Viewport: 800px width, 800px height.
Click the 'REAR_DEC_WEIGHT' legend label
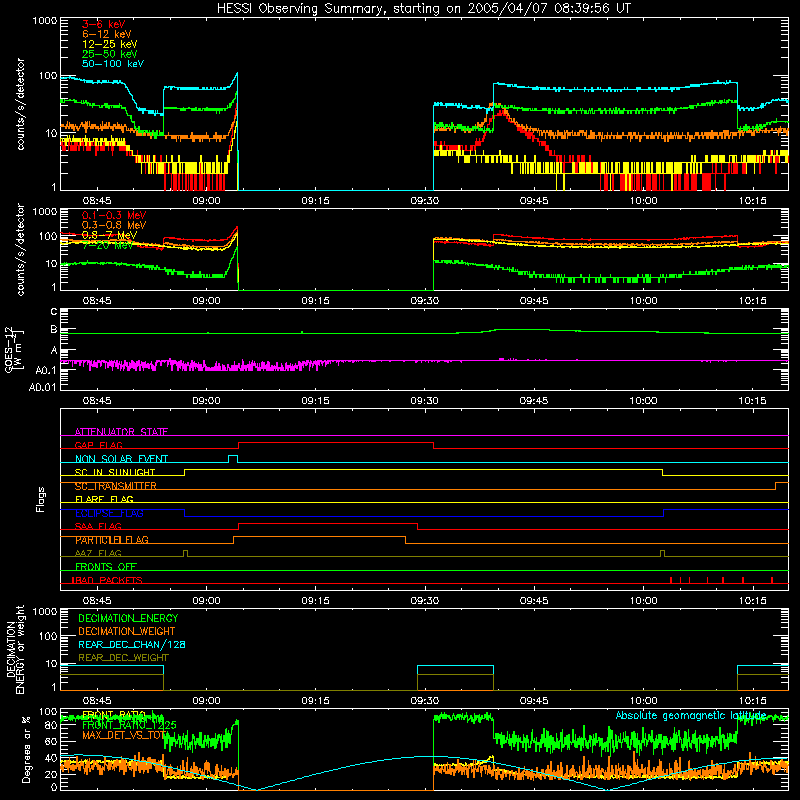pyautogui.click(x=123, y=658)
